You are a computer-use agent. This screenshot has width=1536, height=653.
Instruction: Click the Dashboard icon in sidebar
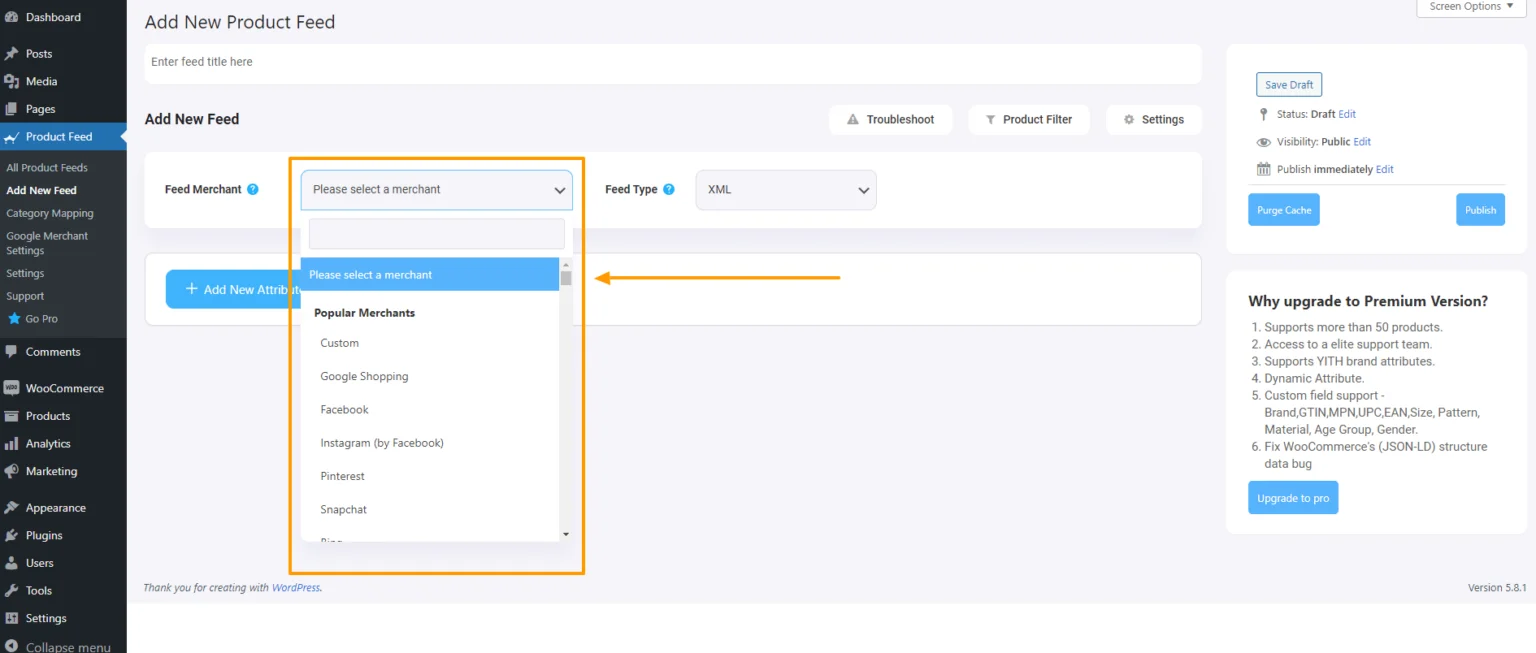click(12, 17)
